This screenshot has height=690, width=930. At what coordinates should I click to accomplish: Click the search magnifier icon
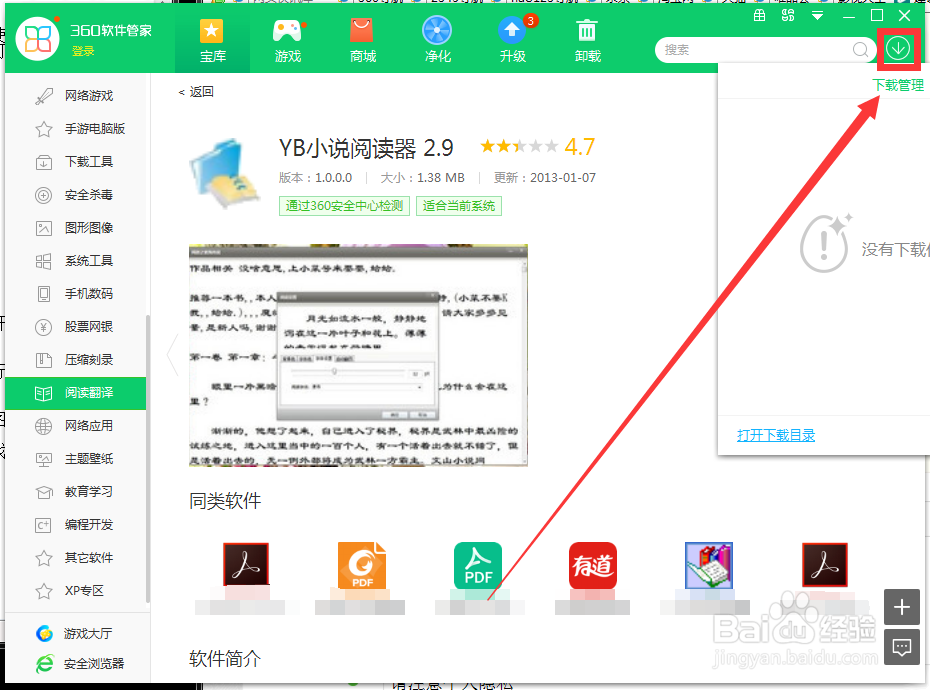[860, 50]
